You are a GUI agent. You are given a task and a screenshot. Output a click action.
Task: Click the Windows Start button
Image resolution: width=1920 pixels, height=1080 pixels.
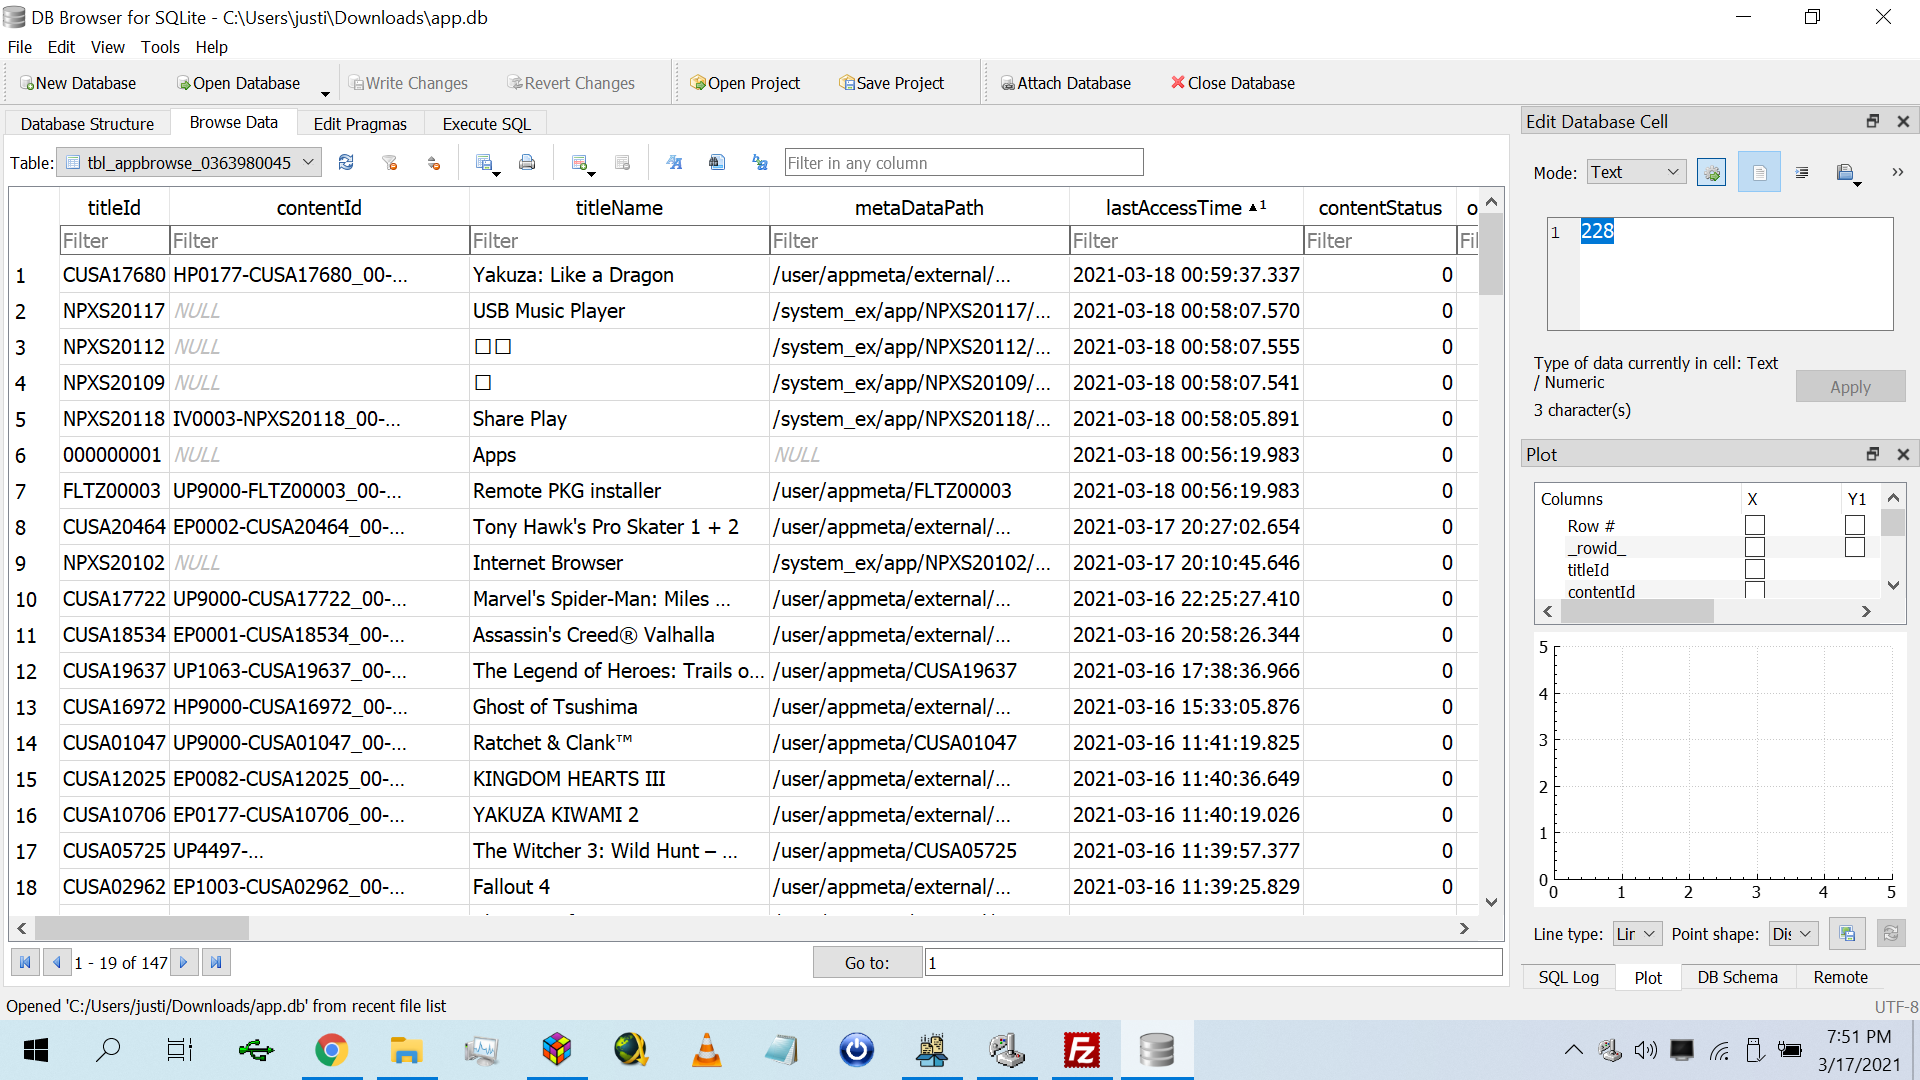point(36,1050)
